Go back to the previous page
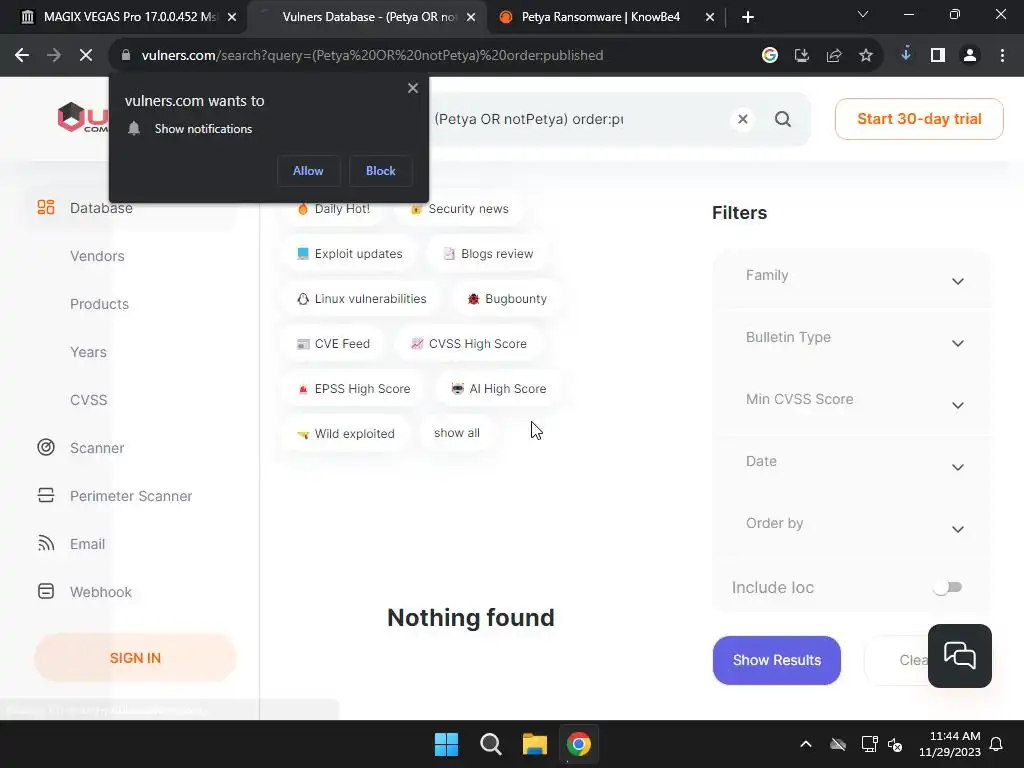 coord(22,56)
